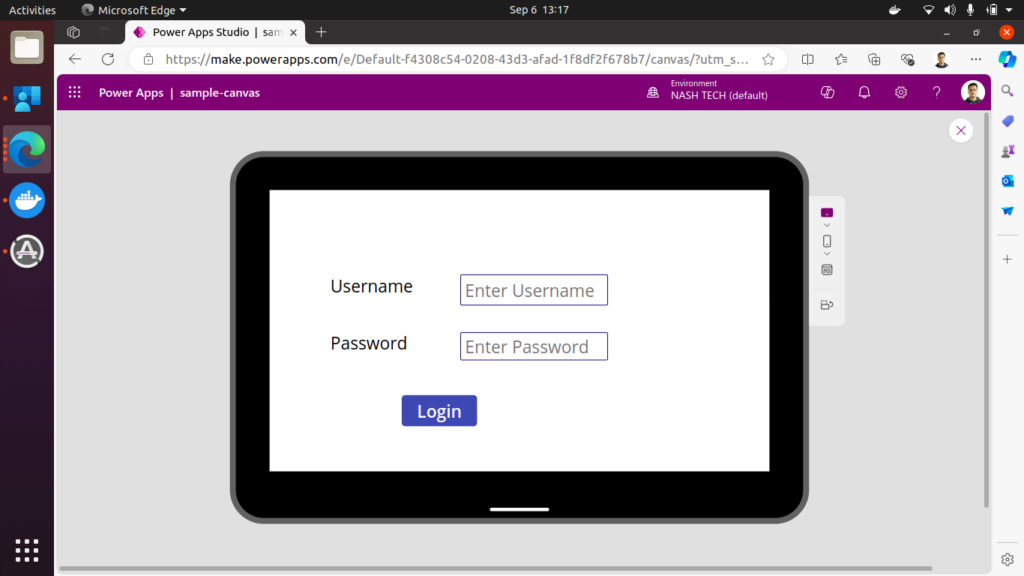1024x576 pixels.
Task: Open the Power Apps app launcher waffle
Action: [x=75, y=93]
